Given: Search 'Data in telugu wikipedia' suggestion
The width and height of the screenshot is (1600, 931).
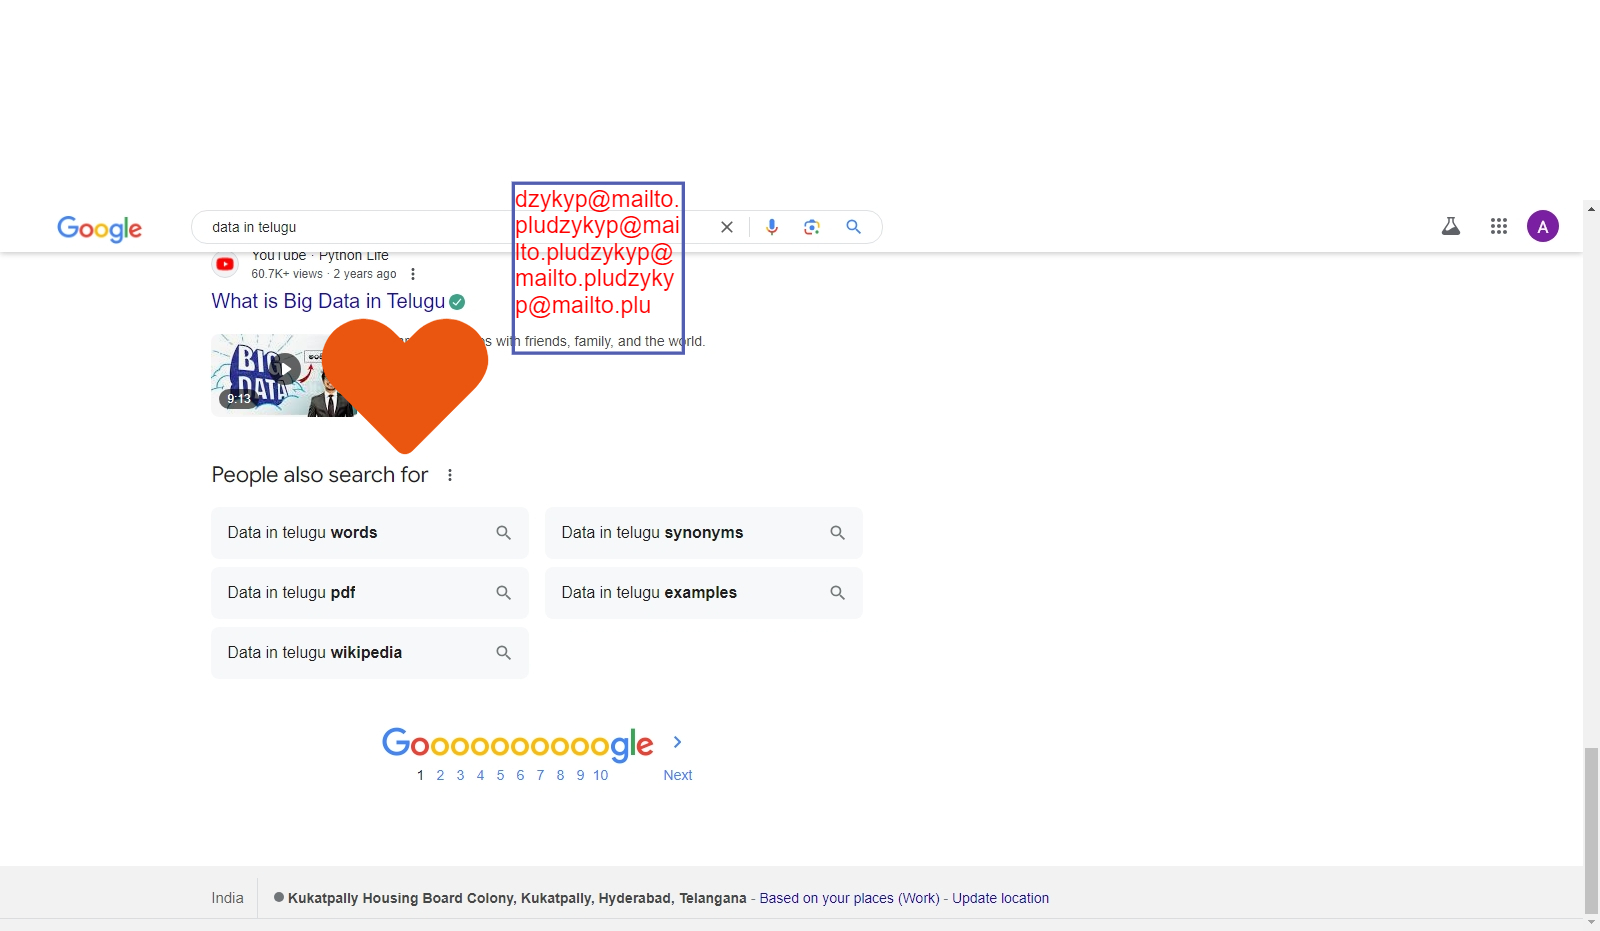Looking at the screenshot, I should point(370,653).
